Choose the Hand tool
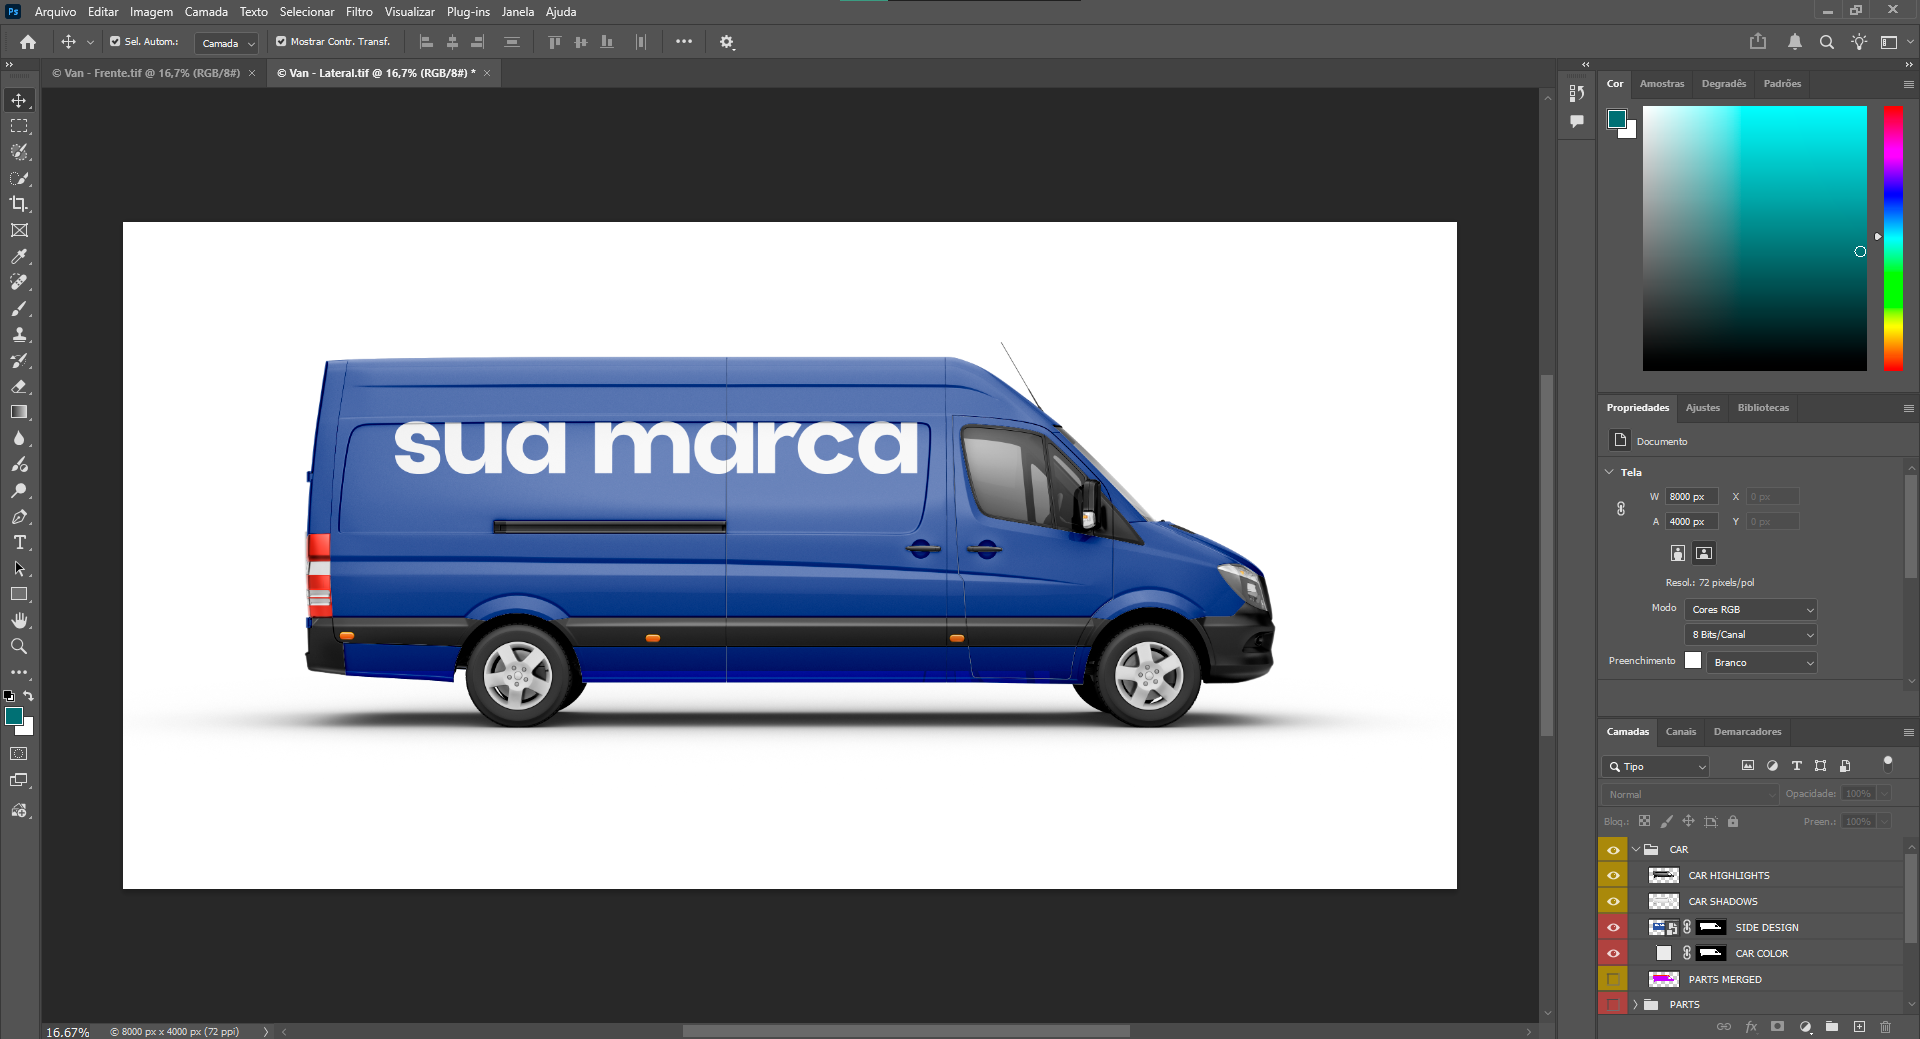The image size is (1920, 1039). (19, 620)
